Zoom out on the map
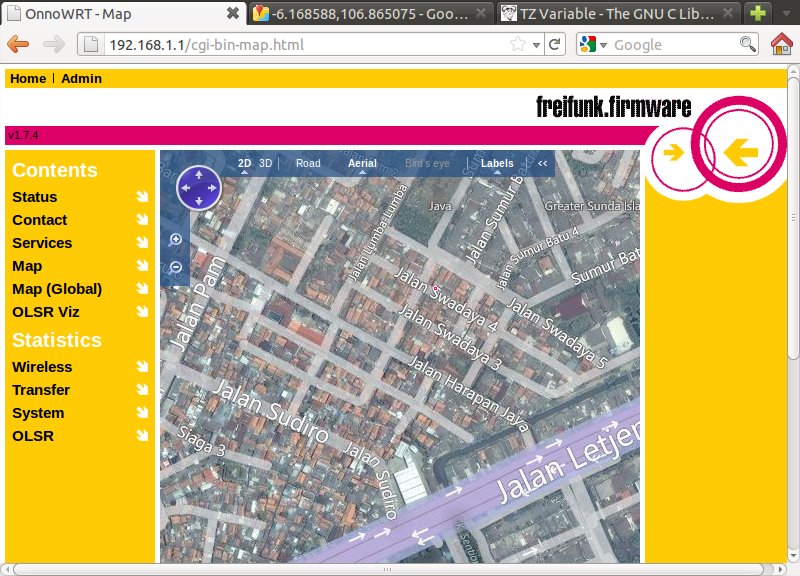Image resolution: width=800 pixels, height=576 pixels. 176,267
